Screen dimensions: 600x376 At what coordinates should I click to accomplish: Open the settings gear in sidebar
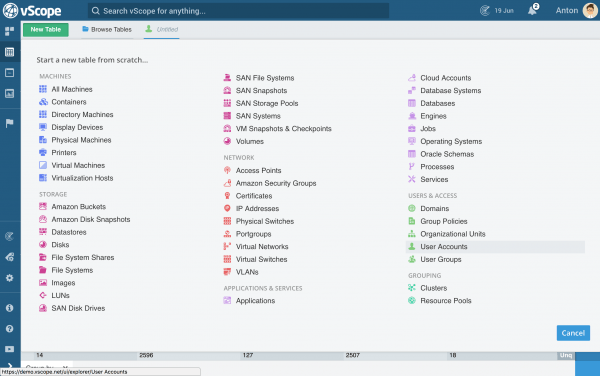(10, 278)
